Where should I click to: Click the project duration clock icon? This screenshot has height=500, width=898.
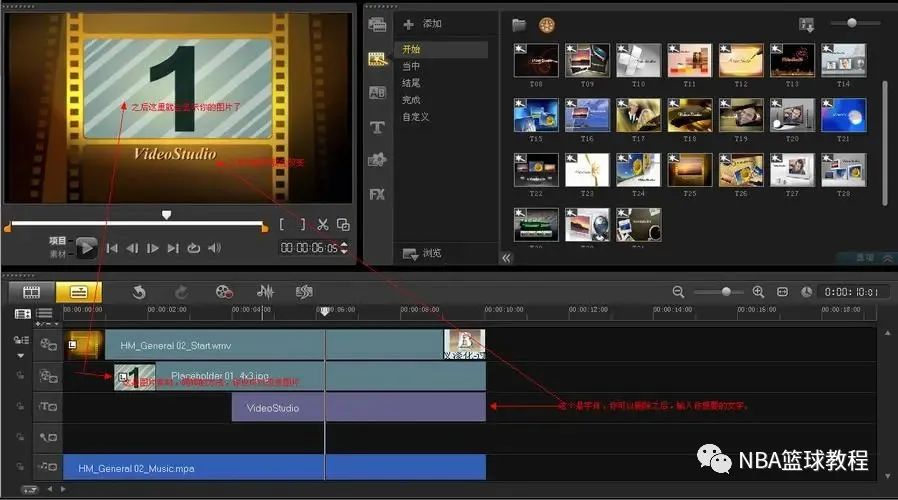coord(806,292)
